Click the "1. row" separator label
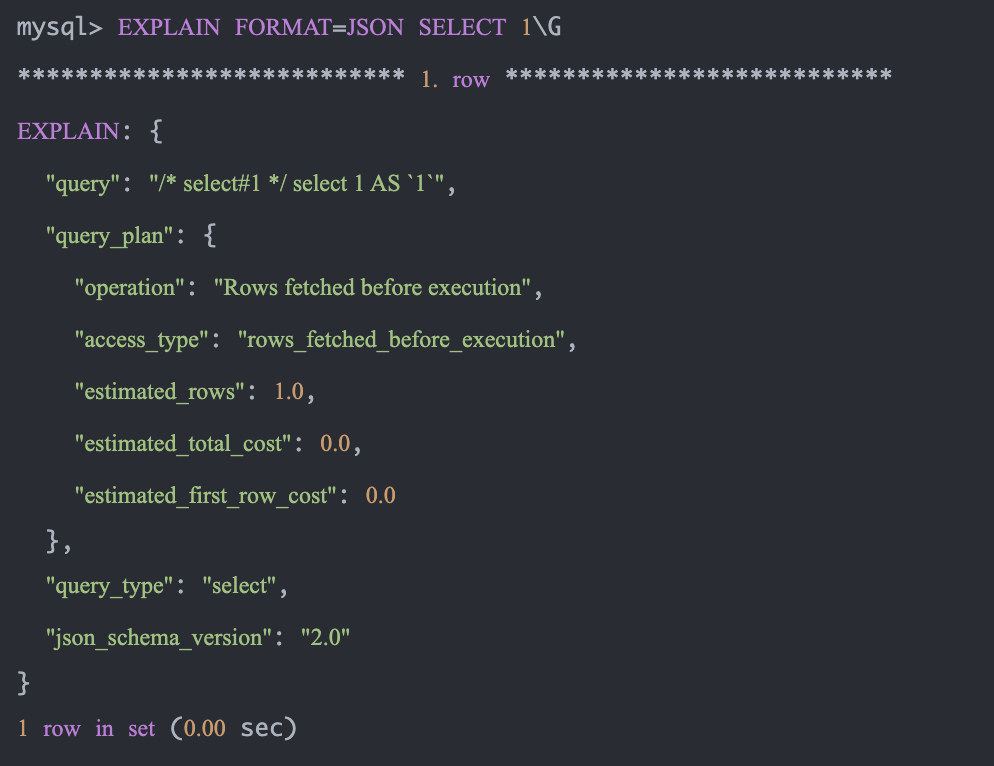Screen dimensions: 994x766 click(455, 80)
